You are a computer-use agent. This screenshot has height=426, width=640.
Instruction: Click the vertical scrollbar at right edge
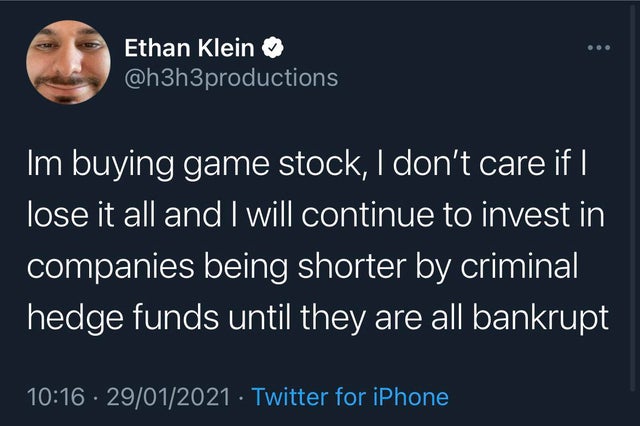click(x=634, y=196)
